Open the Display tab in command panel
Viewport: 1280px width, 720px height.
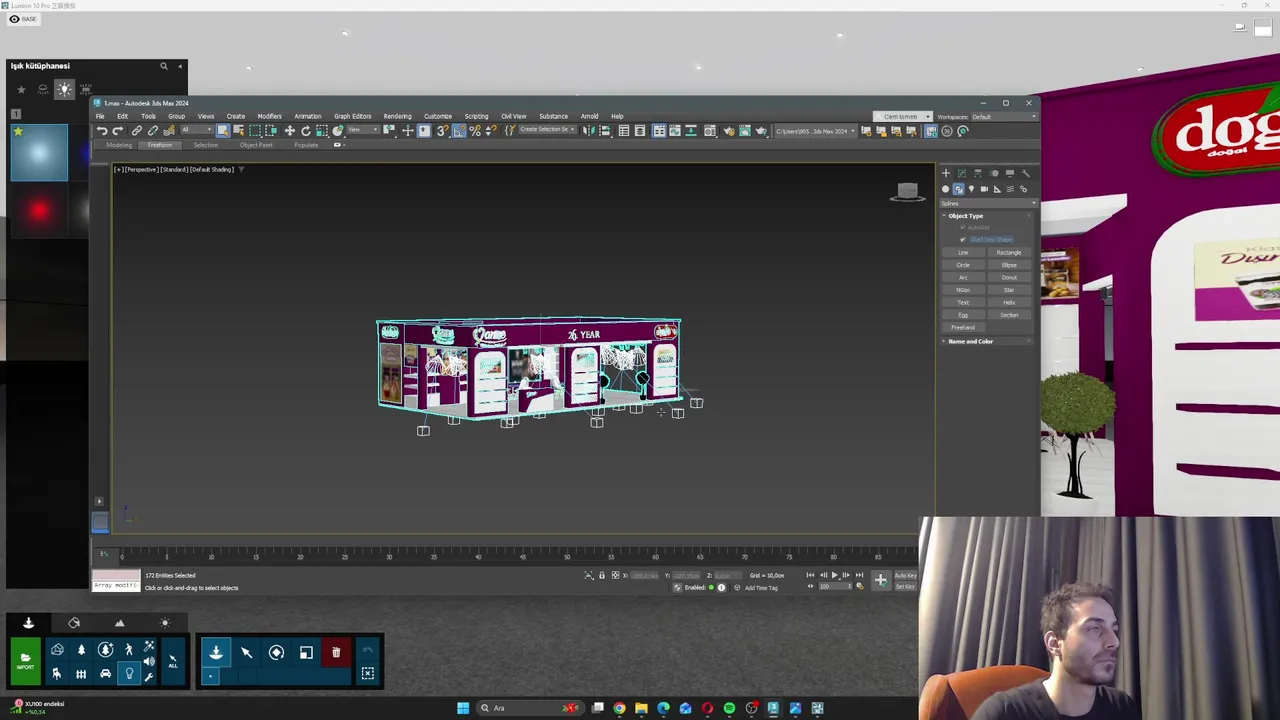point(1010,174)
